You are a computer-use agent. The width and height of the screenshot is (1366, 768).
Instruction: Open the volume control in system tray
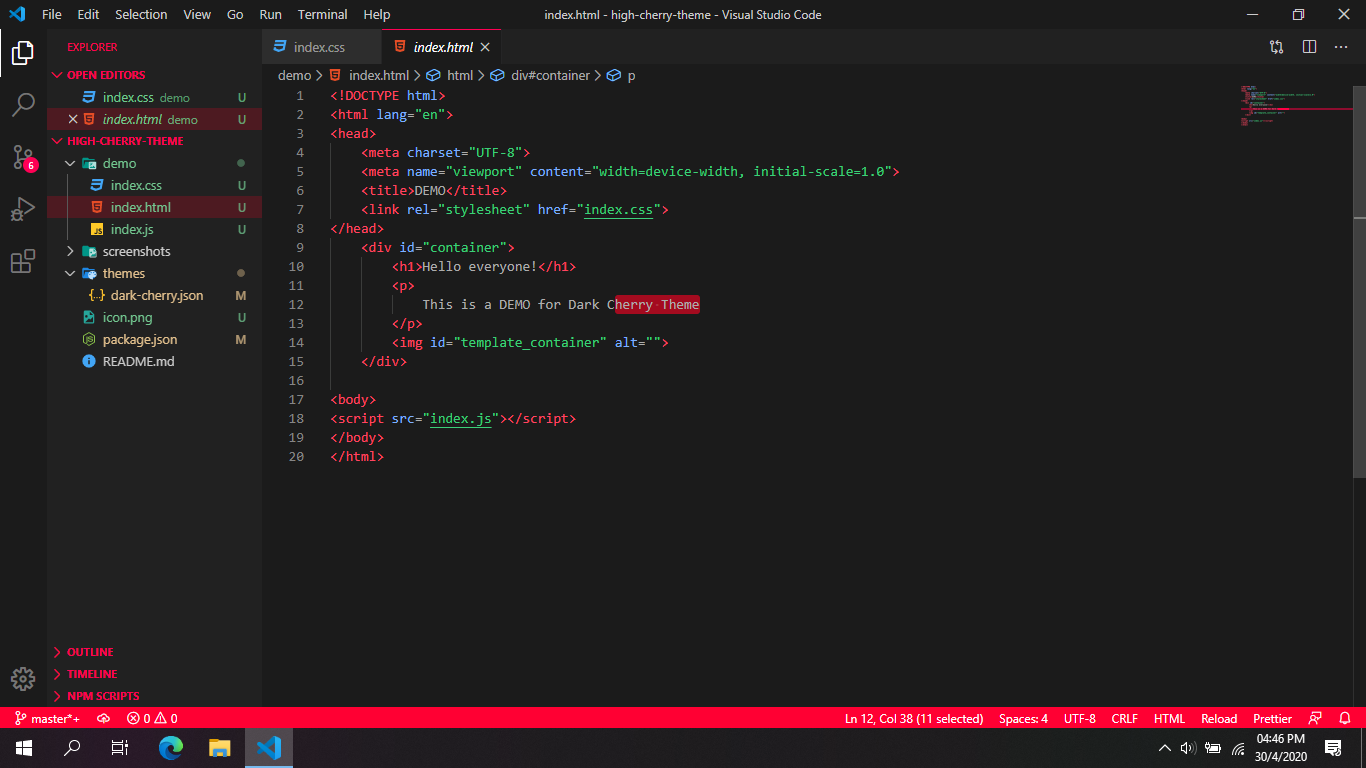[x=1188, y=748]
